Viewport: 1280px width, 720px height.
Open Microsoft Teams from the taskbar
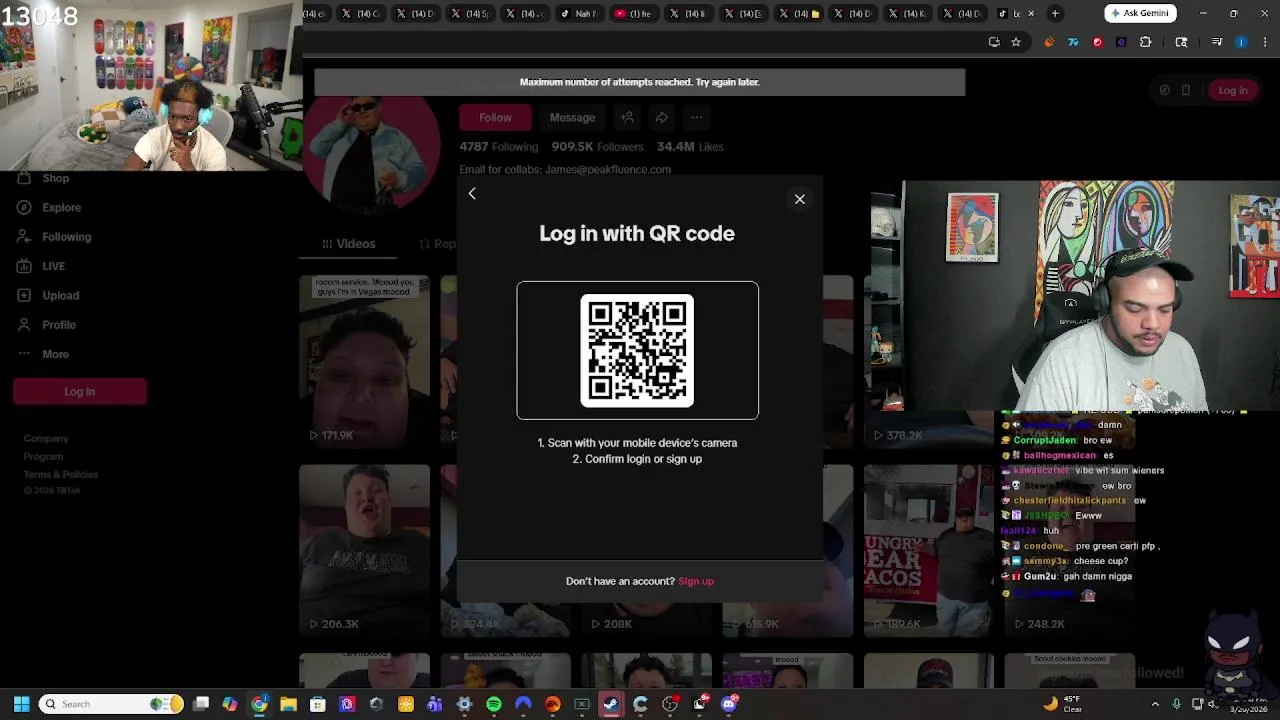coord(435,704)
